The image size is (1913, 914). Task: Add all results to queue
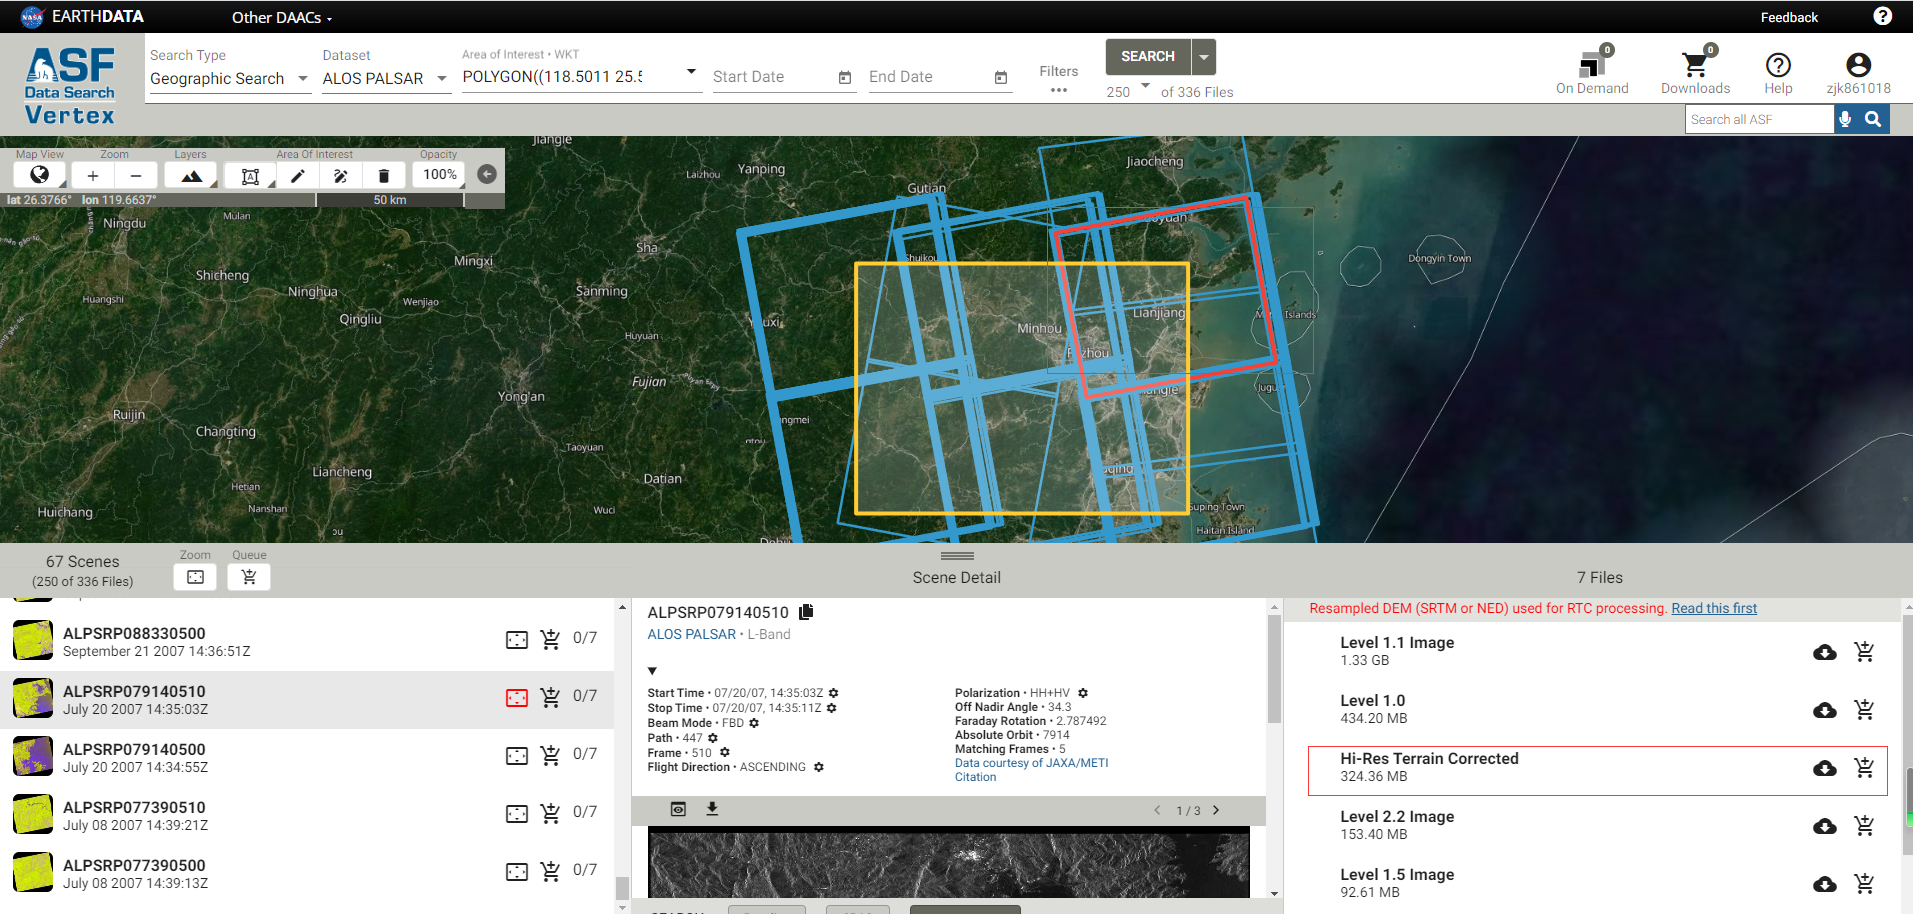click(249, 577)
